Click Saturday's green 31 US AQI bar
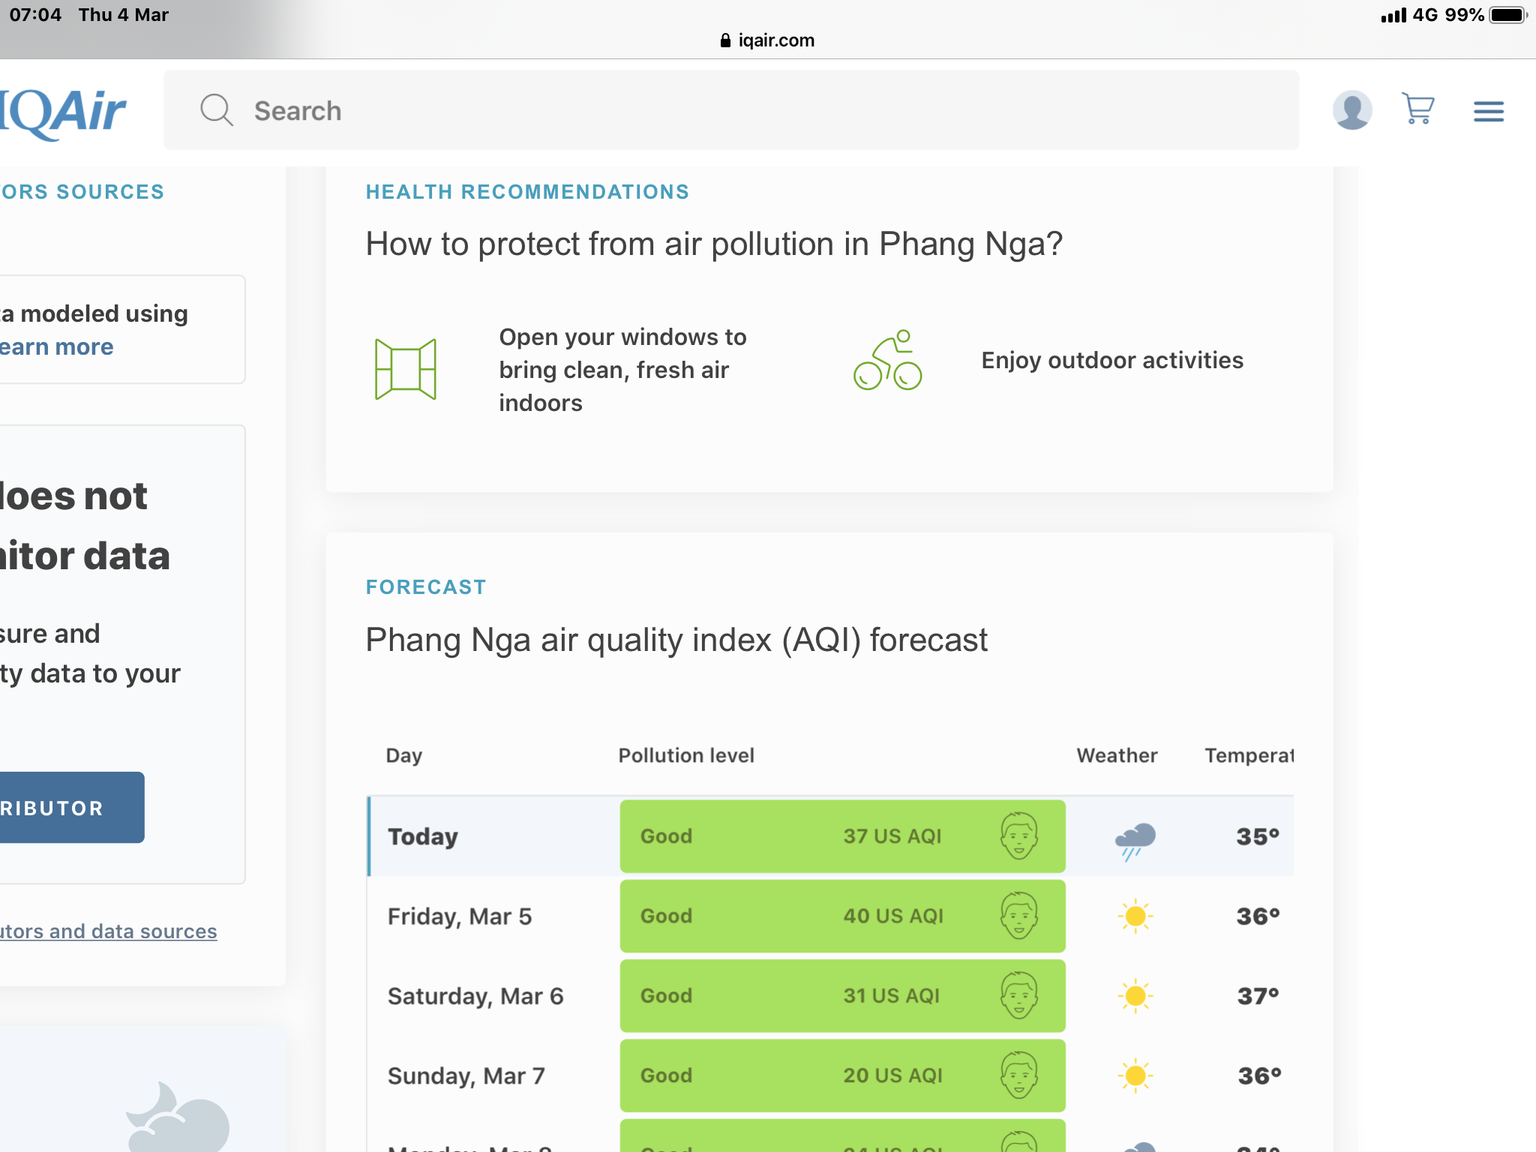Screen dimensions: 1536x1152 [x=841, y=996]
